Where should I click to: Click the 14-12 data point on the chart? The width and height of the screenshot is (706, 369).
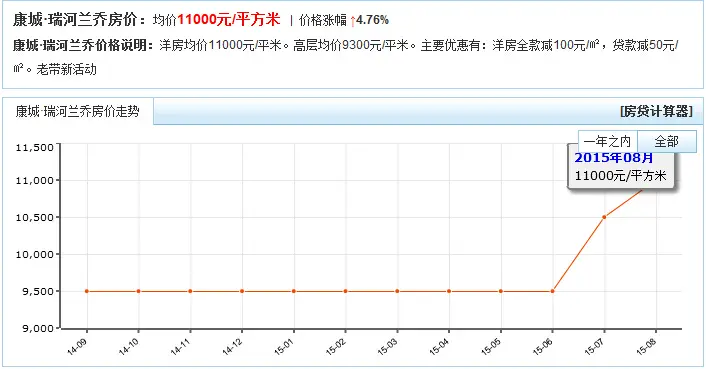coord(242,291)
